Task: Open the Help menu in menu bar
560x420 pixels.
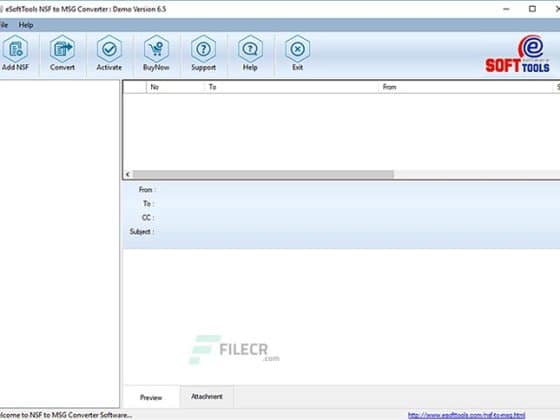Action: tap(26, 25)
